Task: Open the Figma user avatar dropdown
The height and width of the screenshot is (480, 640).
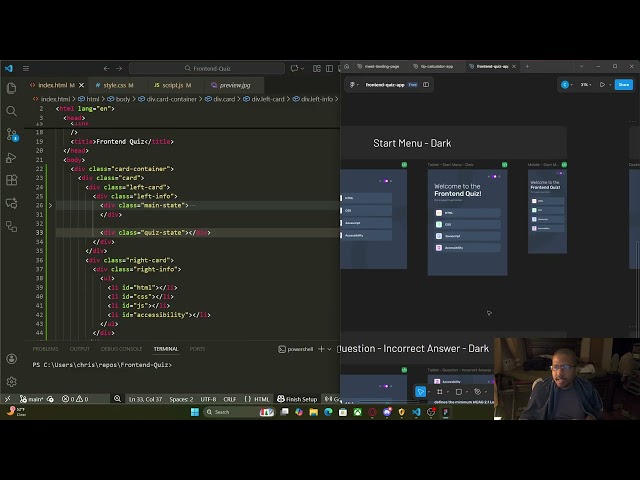Action: (567, 84)
